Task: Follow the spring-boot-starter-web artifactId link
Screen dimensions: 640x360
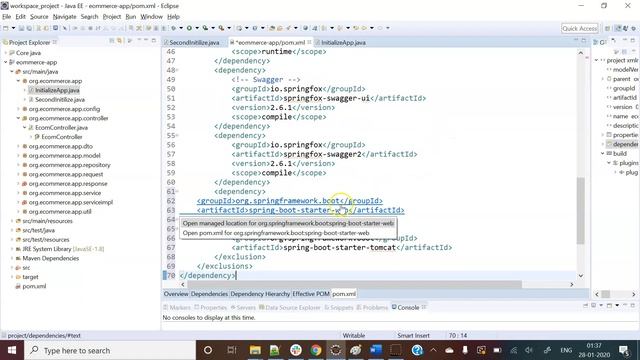Action: coord(300,210)
